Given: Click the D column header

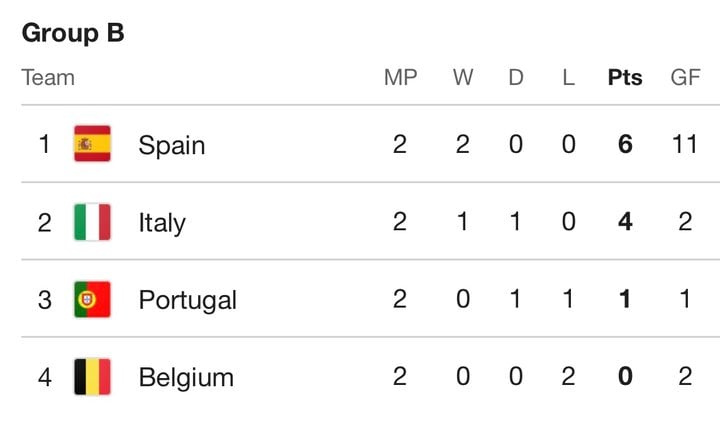Looking at the screenshot, I should tap(516, 77).
